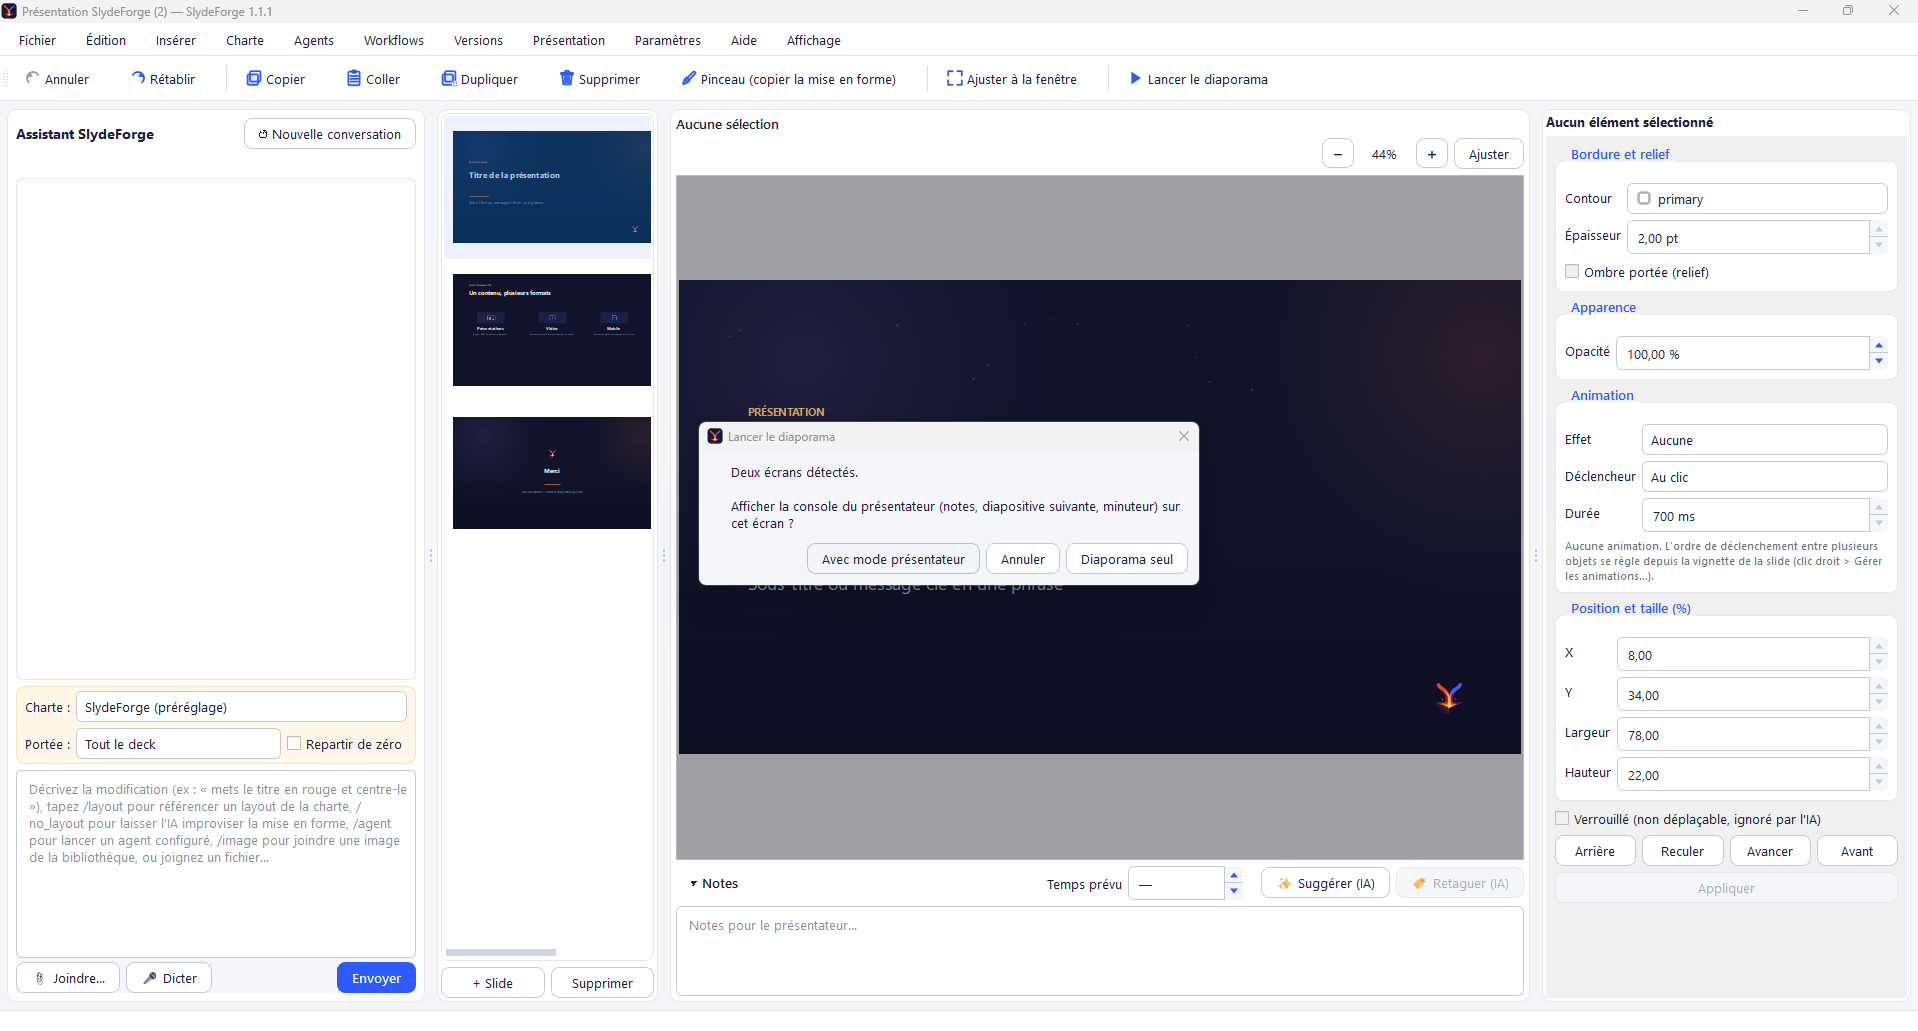1918x1031 pixels.
Task: Click the Suggérer (IA) sparkle button
Action: pyautogui.click(x=1325, y=883)
